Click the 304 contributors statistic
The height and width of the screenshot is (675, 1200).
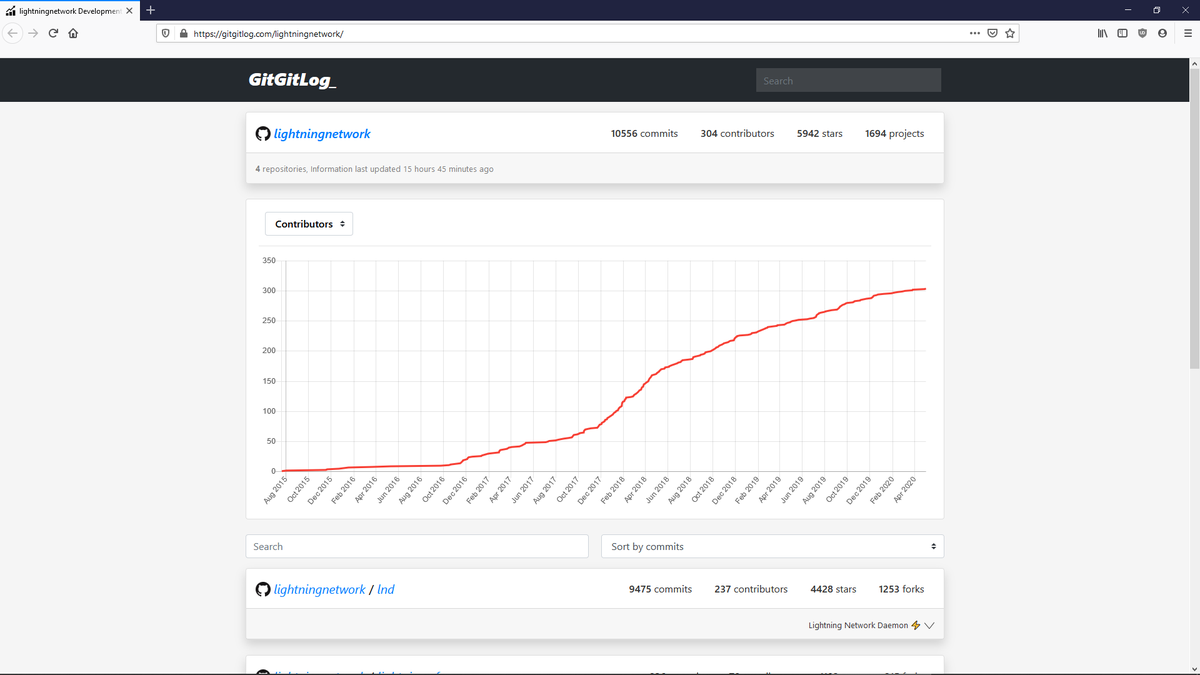point(737,134)
